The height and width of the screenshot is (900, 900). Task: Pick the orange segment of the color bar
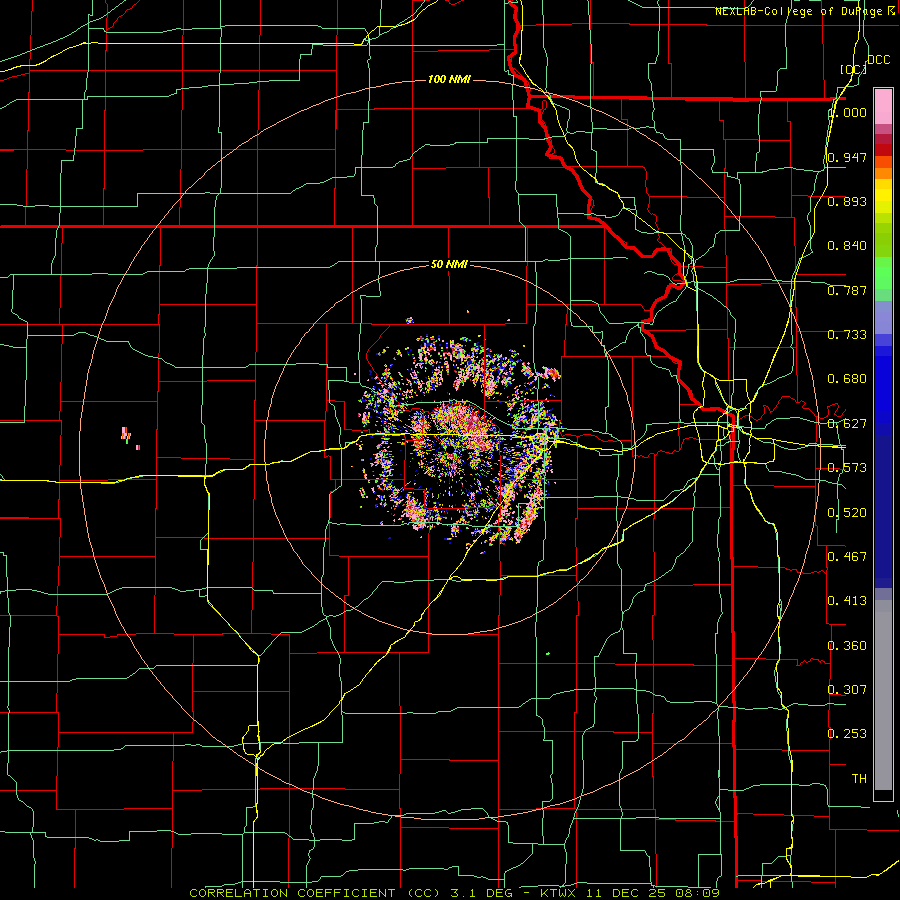(x=883, y=173)
